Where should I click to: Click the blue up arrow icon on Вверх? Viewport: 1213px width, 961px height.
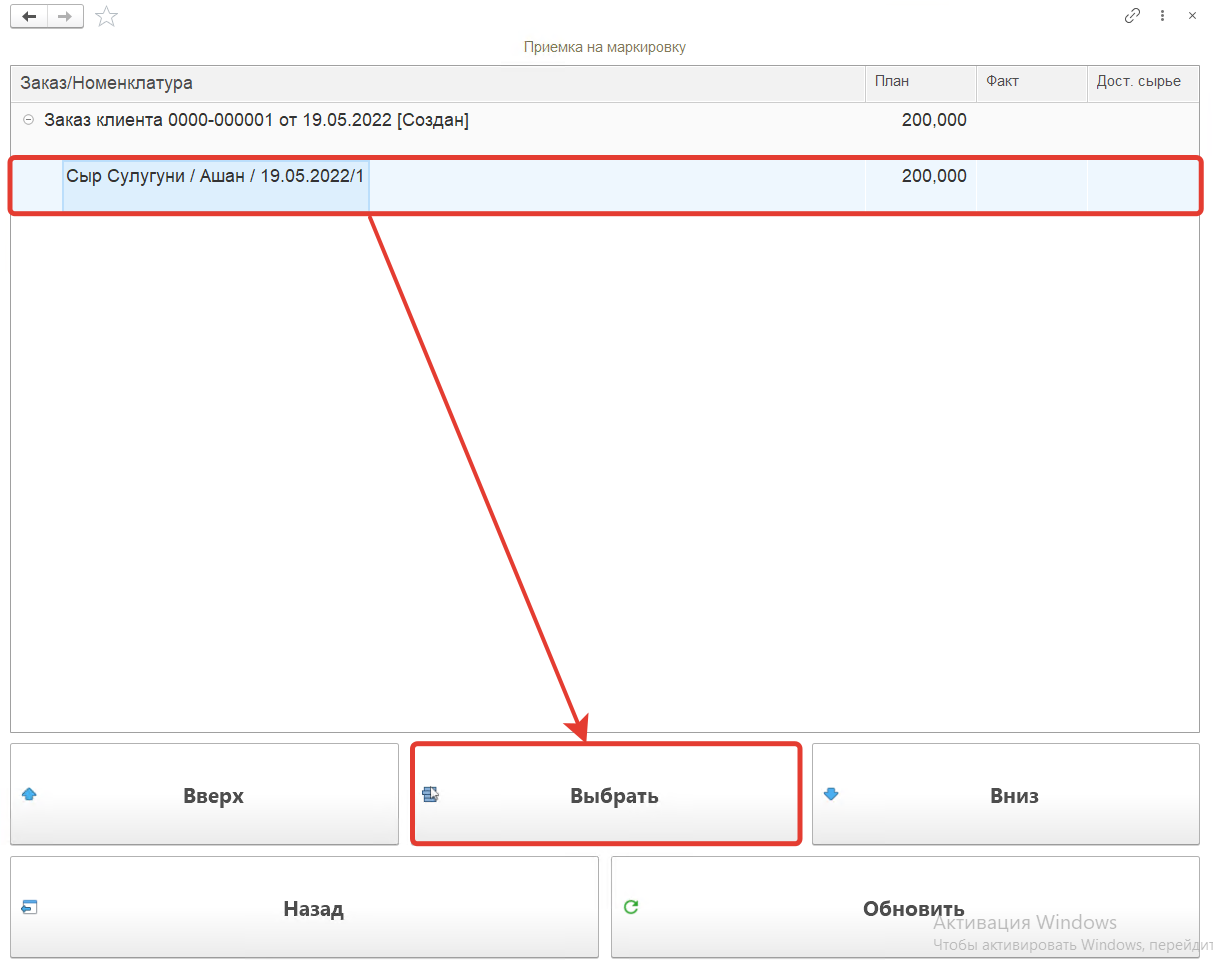pos(29,795)
